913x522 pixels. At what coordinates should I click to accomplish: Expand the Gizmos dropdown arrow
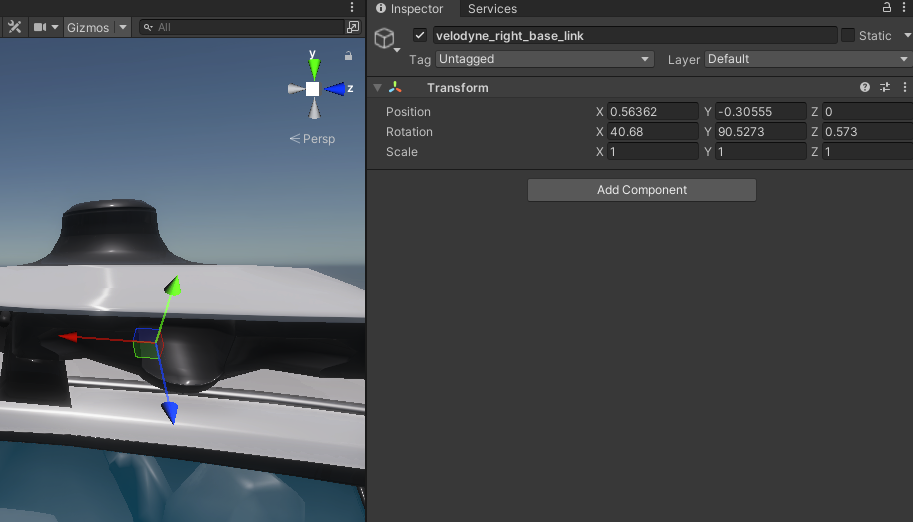(x=122, y=27)
